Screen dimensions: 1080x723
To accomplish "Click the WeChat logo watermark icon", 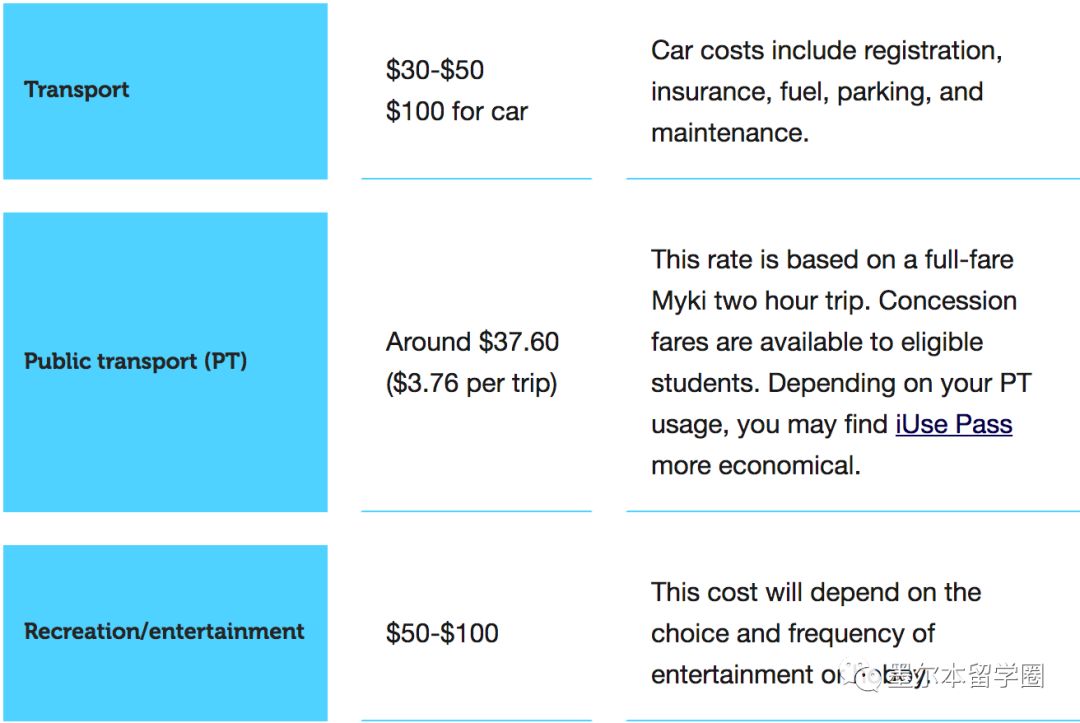I will (862, 677).
